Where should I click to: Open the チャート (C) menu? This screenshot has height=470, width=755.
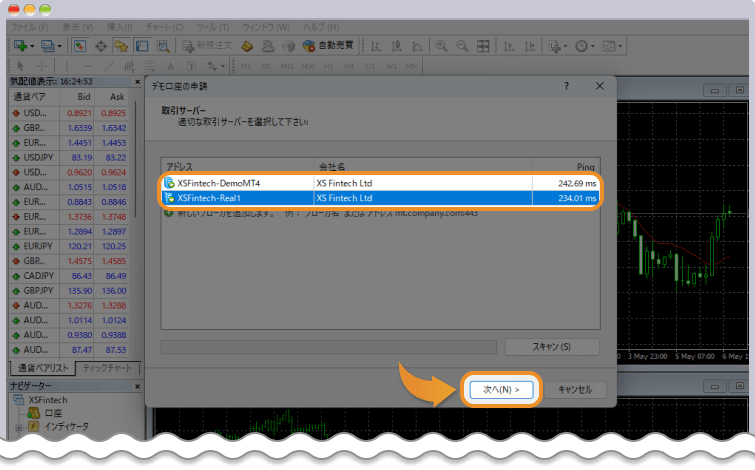pos(164,27)
